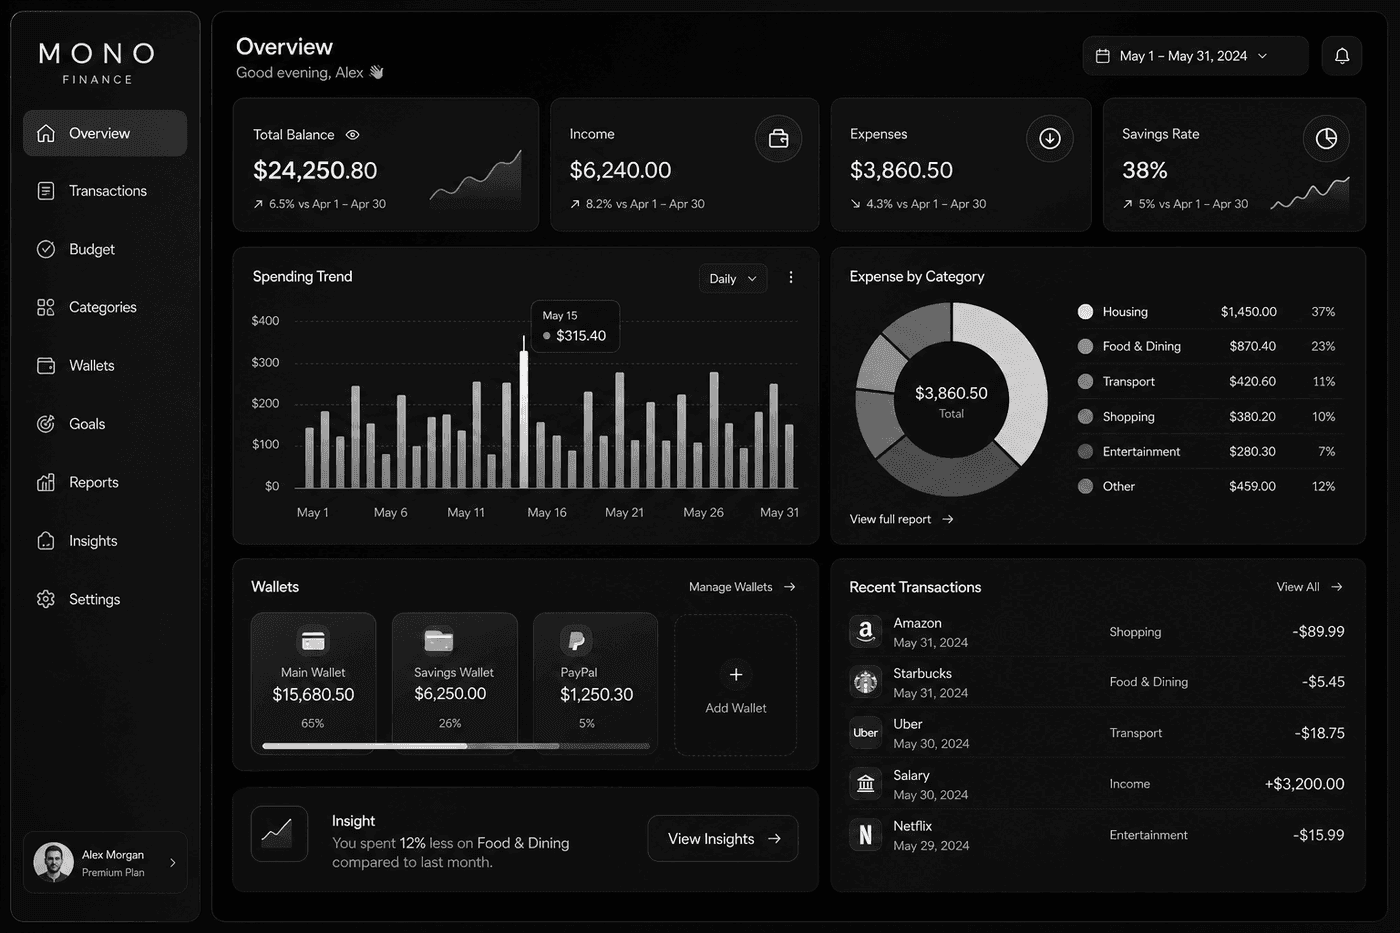
Task: Click the Netflix -$15.99 amount
Action: pos(1318,835)
